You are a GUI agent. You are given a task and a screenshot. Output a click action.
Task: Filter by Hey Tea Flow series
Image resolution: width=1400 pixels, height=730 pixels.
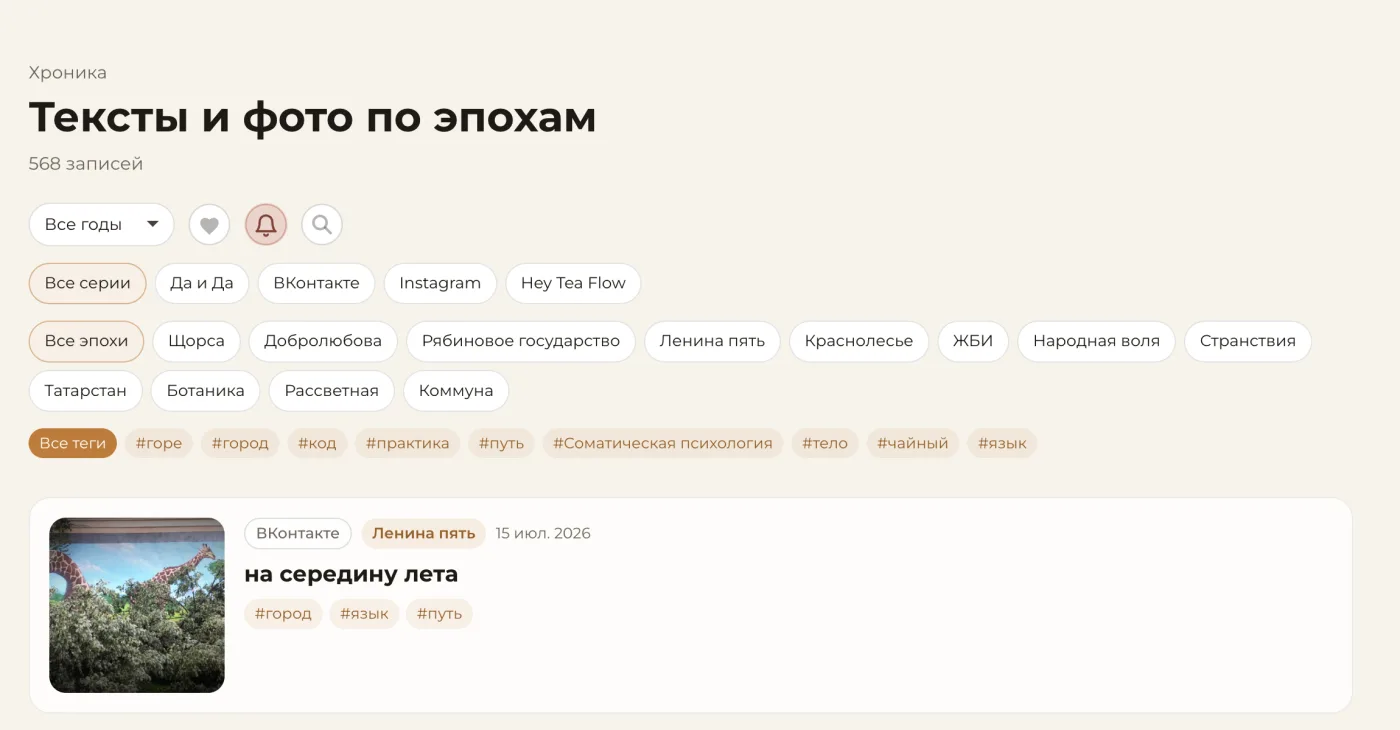coord(573,283)
